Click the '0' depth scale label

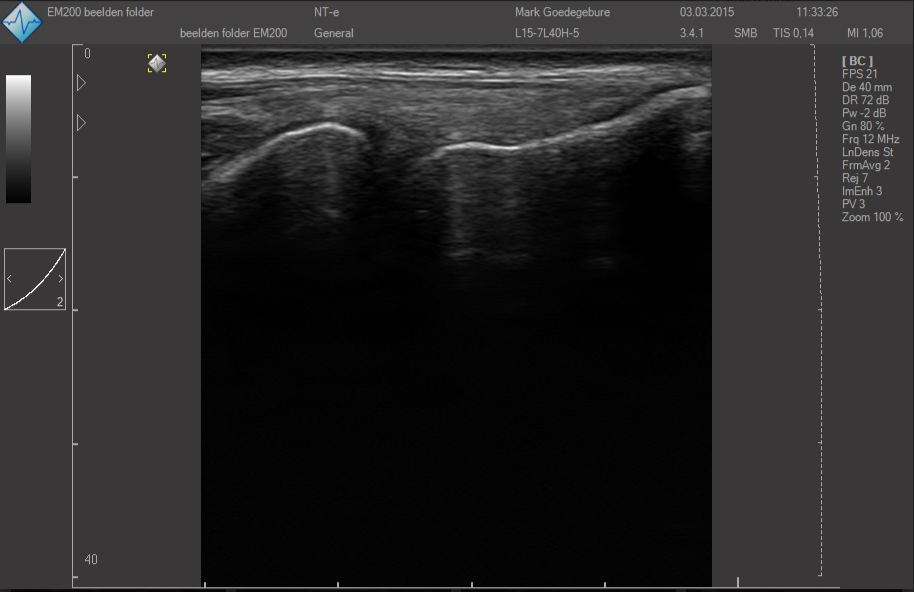coord(87,54)
